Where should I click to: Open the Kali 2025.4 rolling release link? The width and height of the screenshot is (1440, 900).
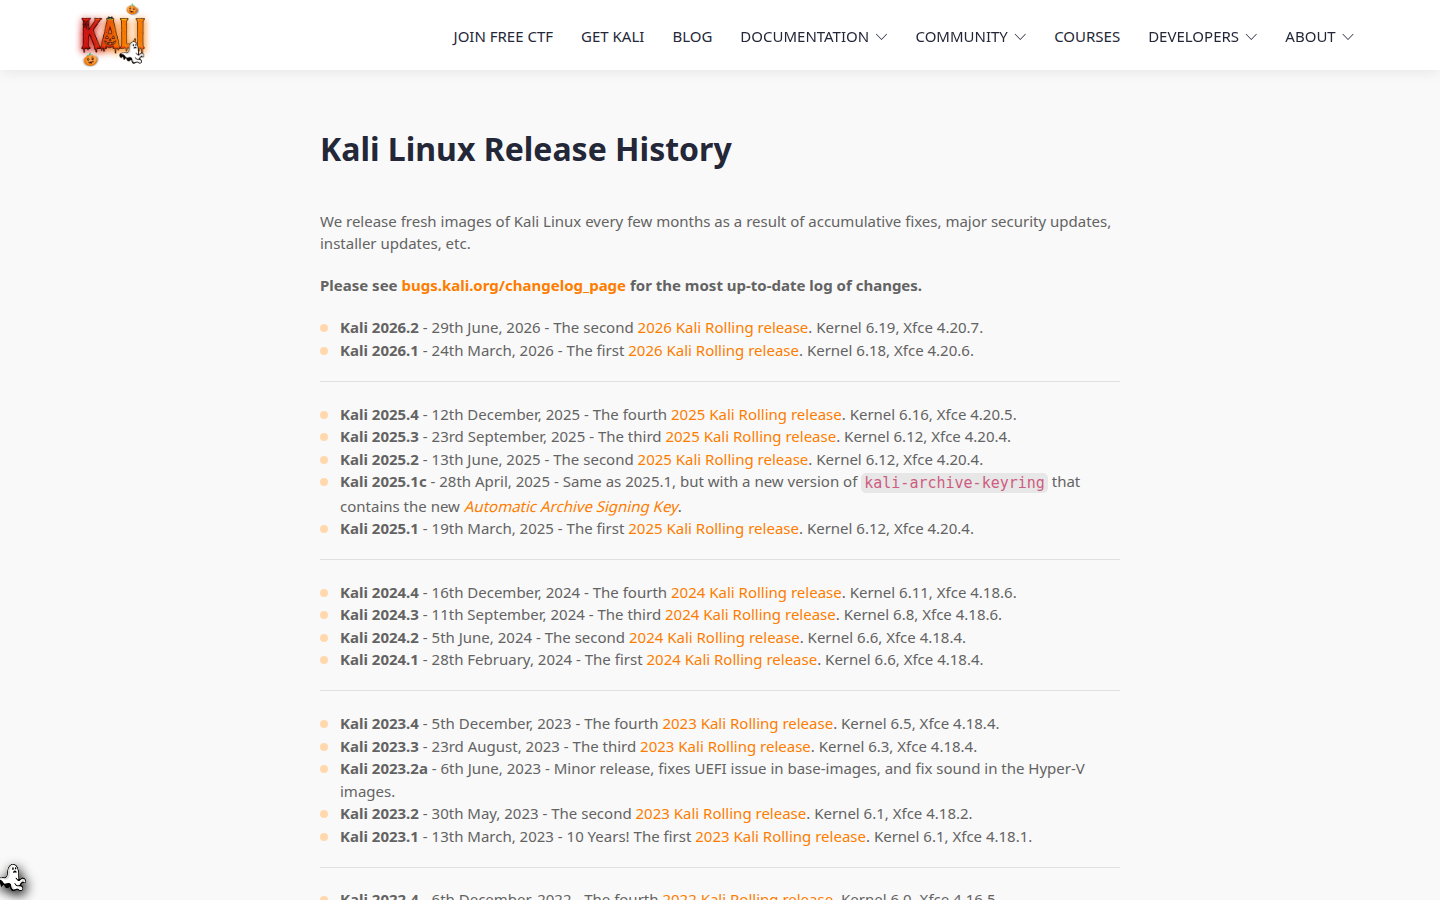tap(756, 415)
